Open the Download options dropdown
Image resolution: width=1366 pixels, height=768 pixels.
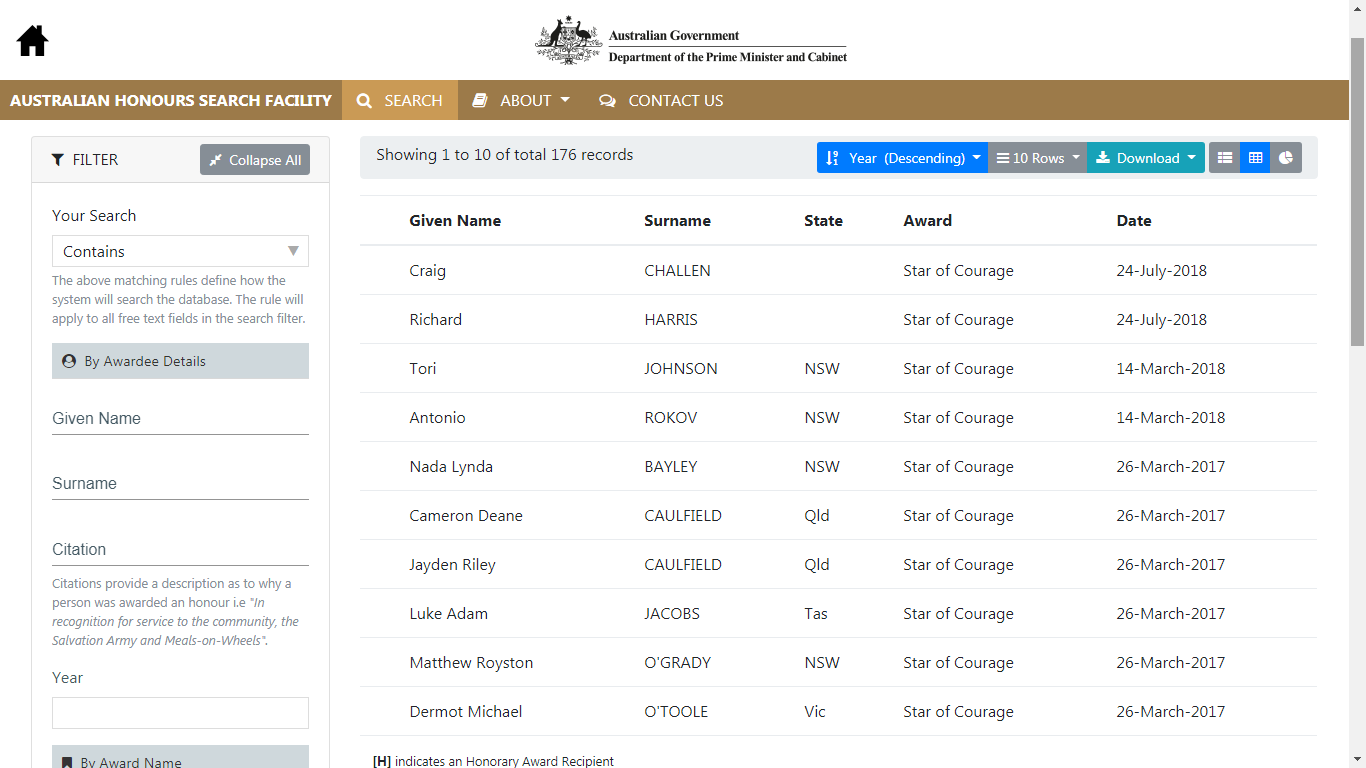pyautogui.click(x=1146, y=158)
